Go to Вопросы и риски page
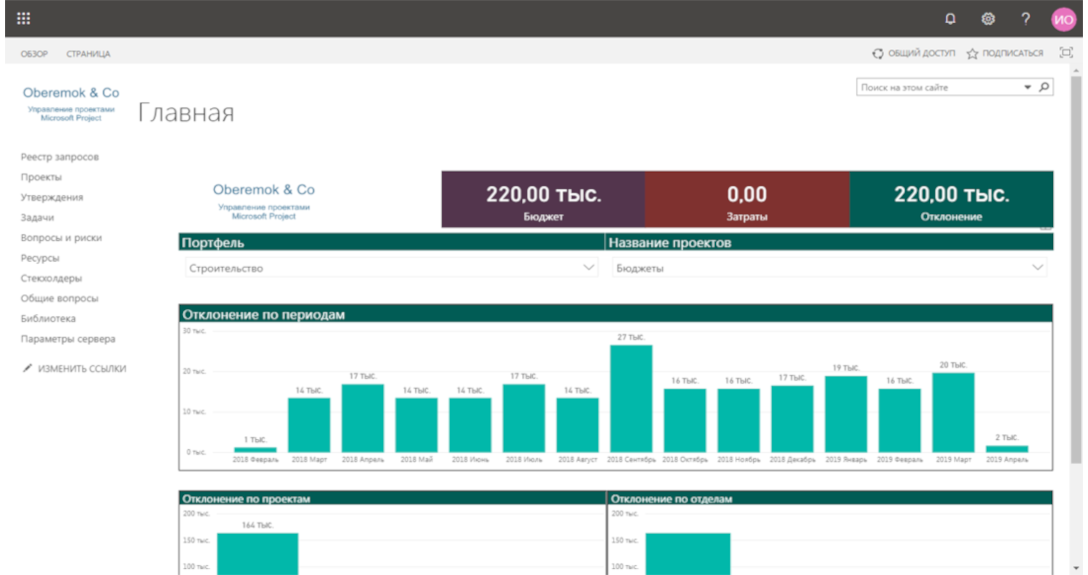 [x=61, y=238]
